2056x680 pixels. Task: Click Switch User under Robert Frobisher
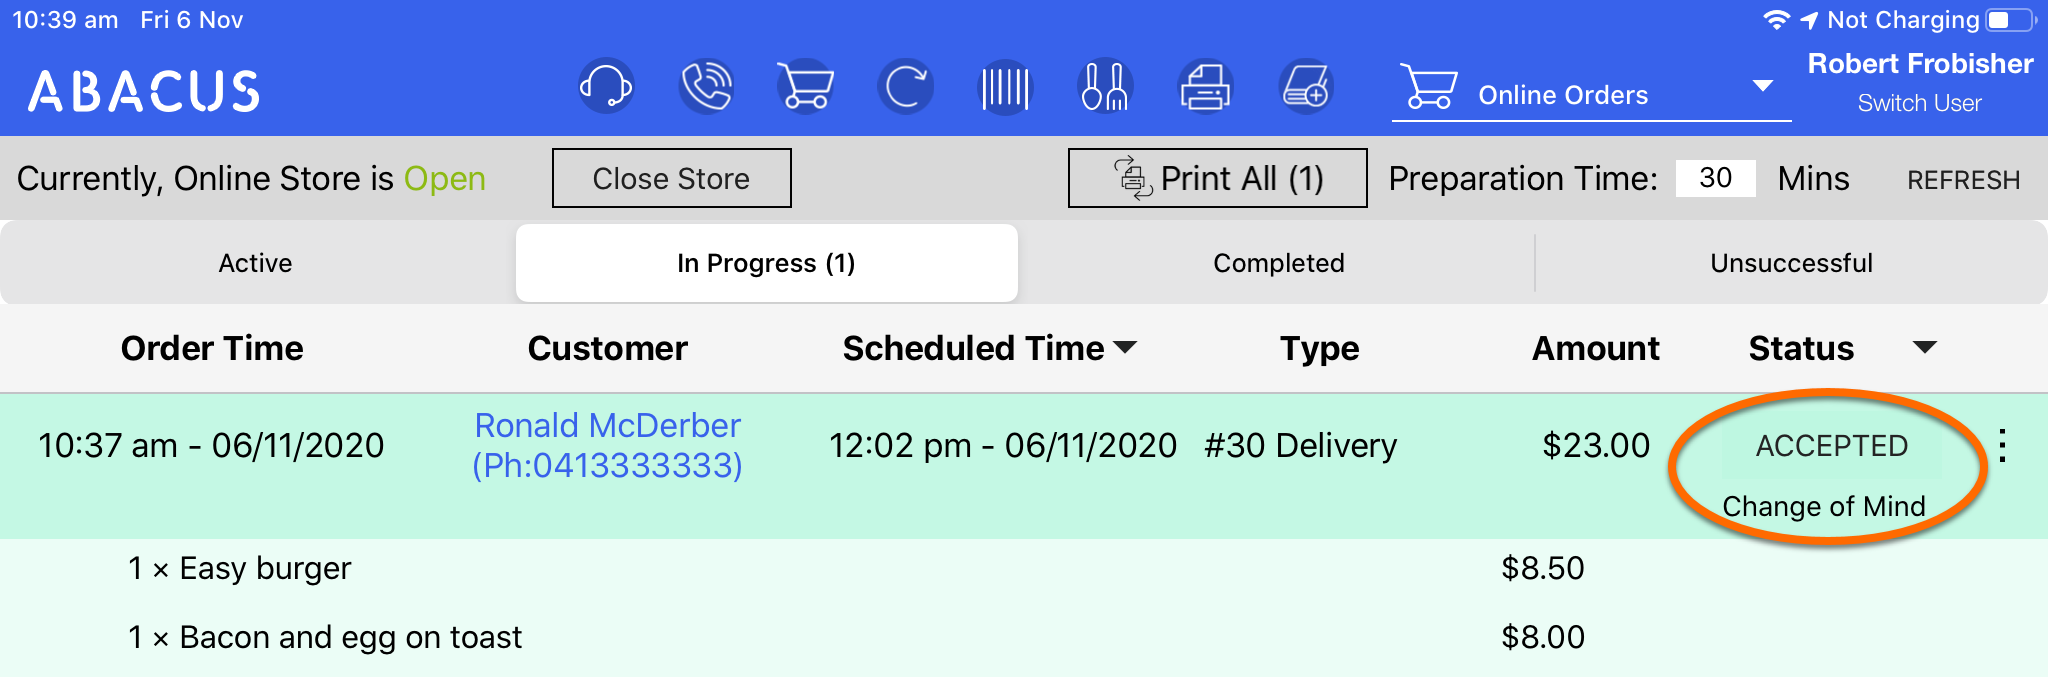point(1919,103)
